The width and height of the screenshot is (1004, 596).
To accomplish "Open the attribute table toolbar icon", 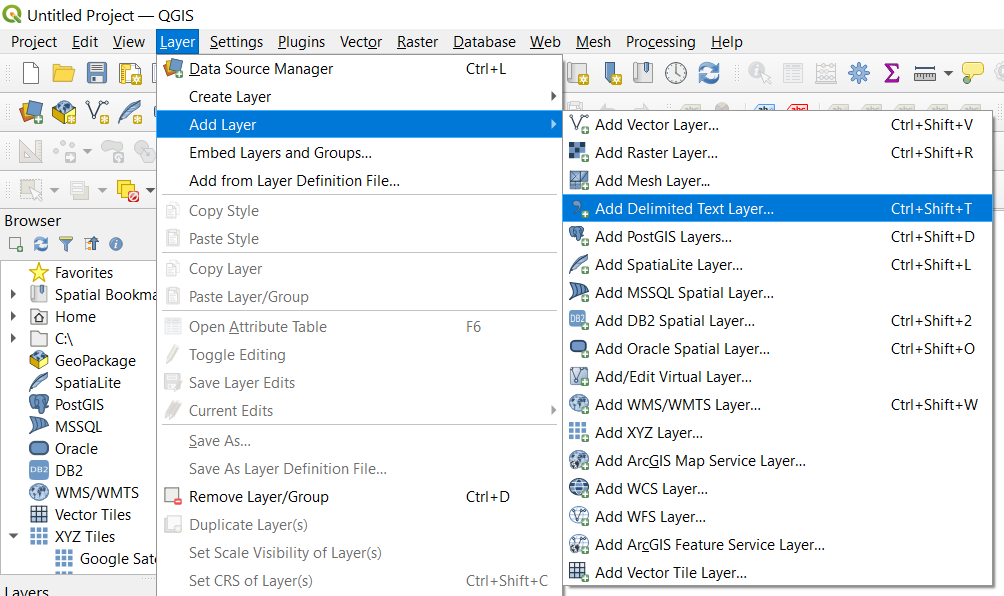I will point(793,73).
